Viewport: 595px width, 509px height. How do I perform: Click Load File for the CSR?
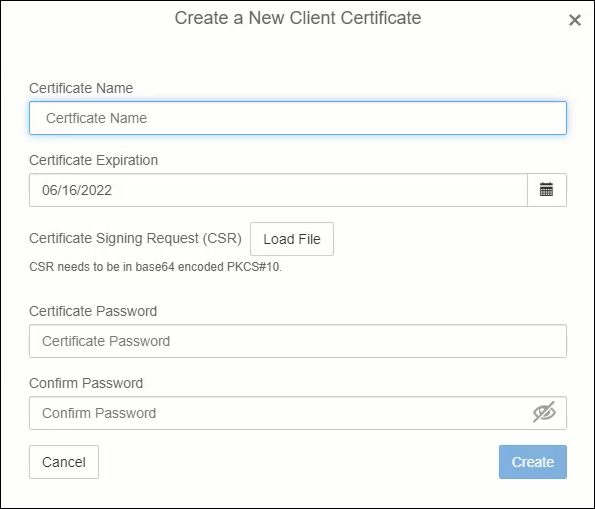292,239
